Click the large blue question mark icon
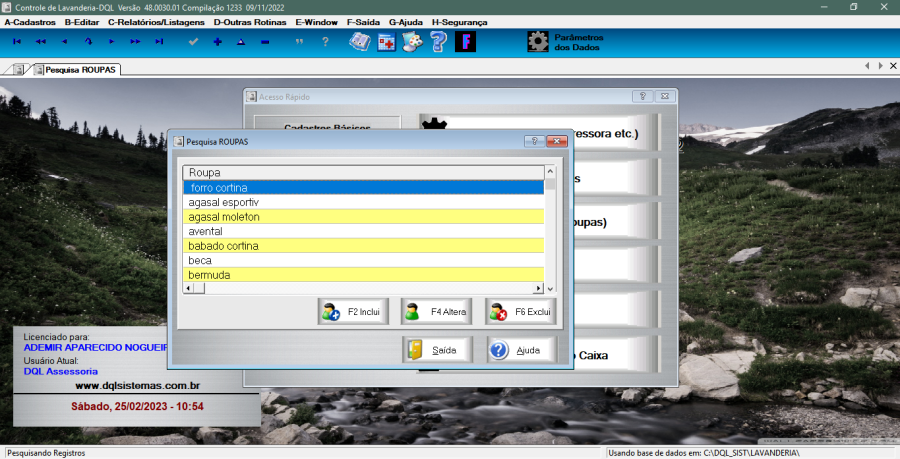 click(x=438, y=42)
